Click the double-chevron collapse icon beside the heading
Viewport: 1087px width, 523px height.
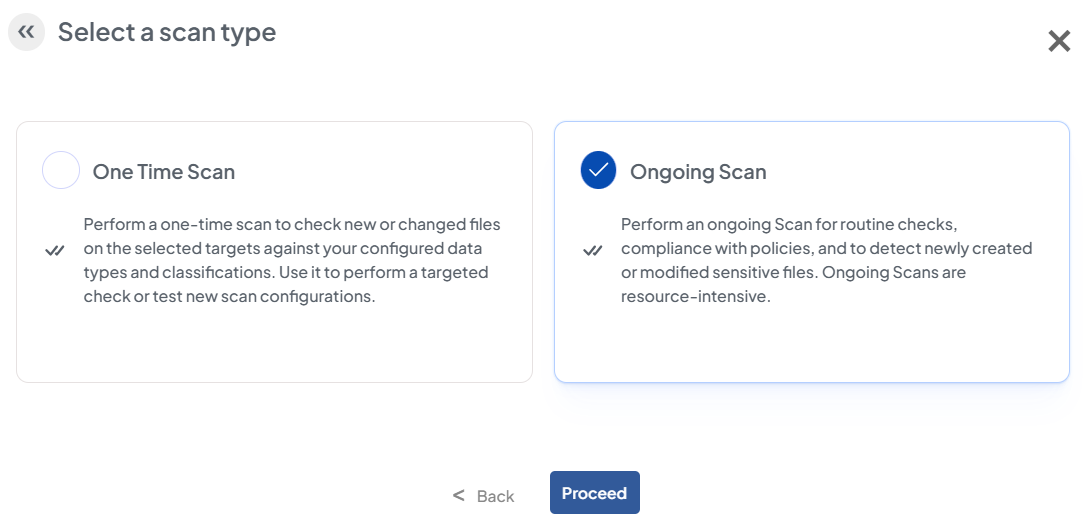coord(26,32)
